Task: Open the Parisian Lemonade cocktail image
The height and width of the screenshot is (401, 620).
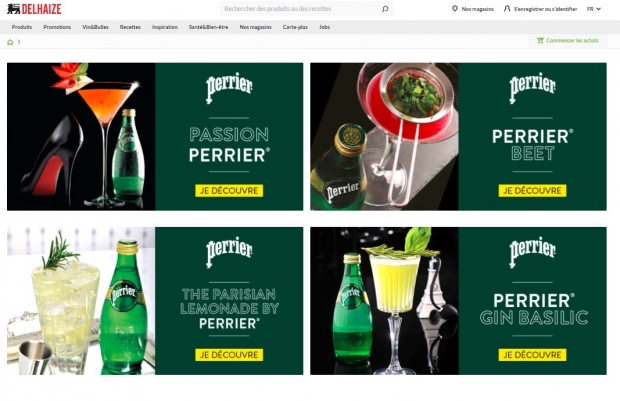Action: [81, 301]
